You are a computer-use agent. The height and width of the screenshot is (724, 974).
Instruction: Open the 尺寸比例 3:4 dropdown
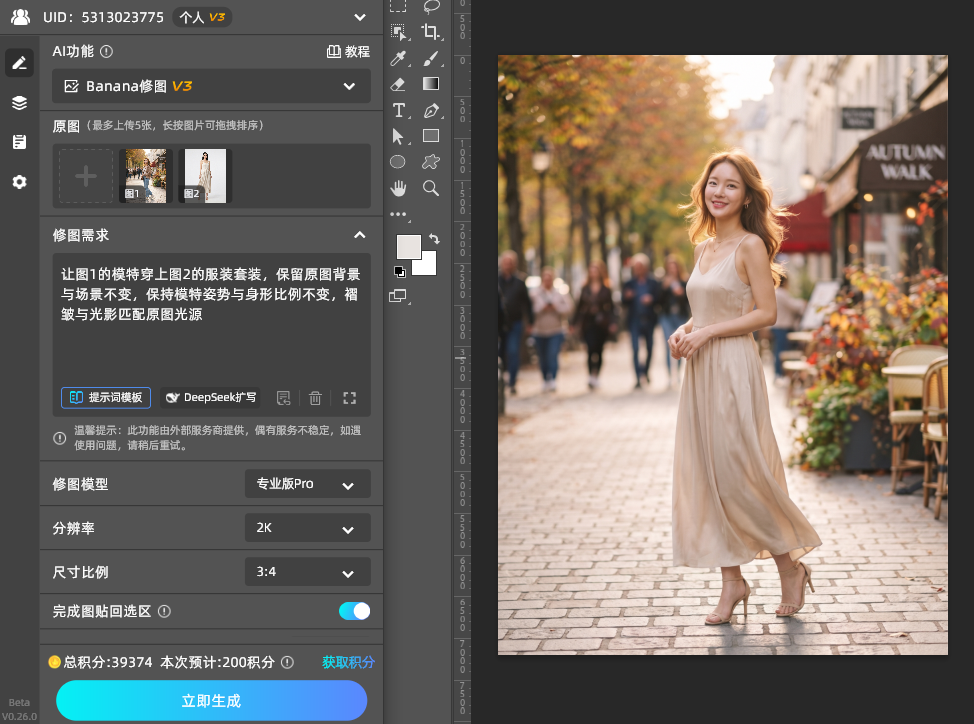tap(307, 572)
